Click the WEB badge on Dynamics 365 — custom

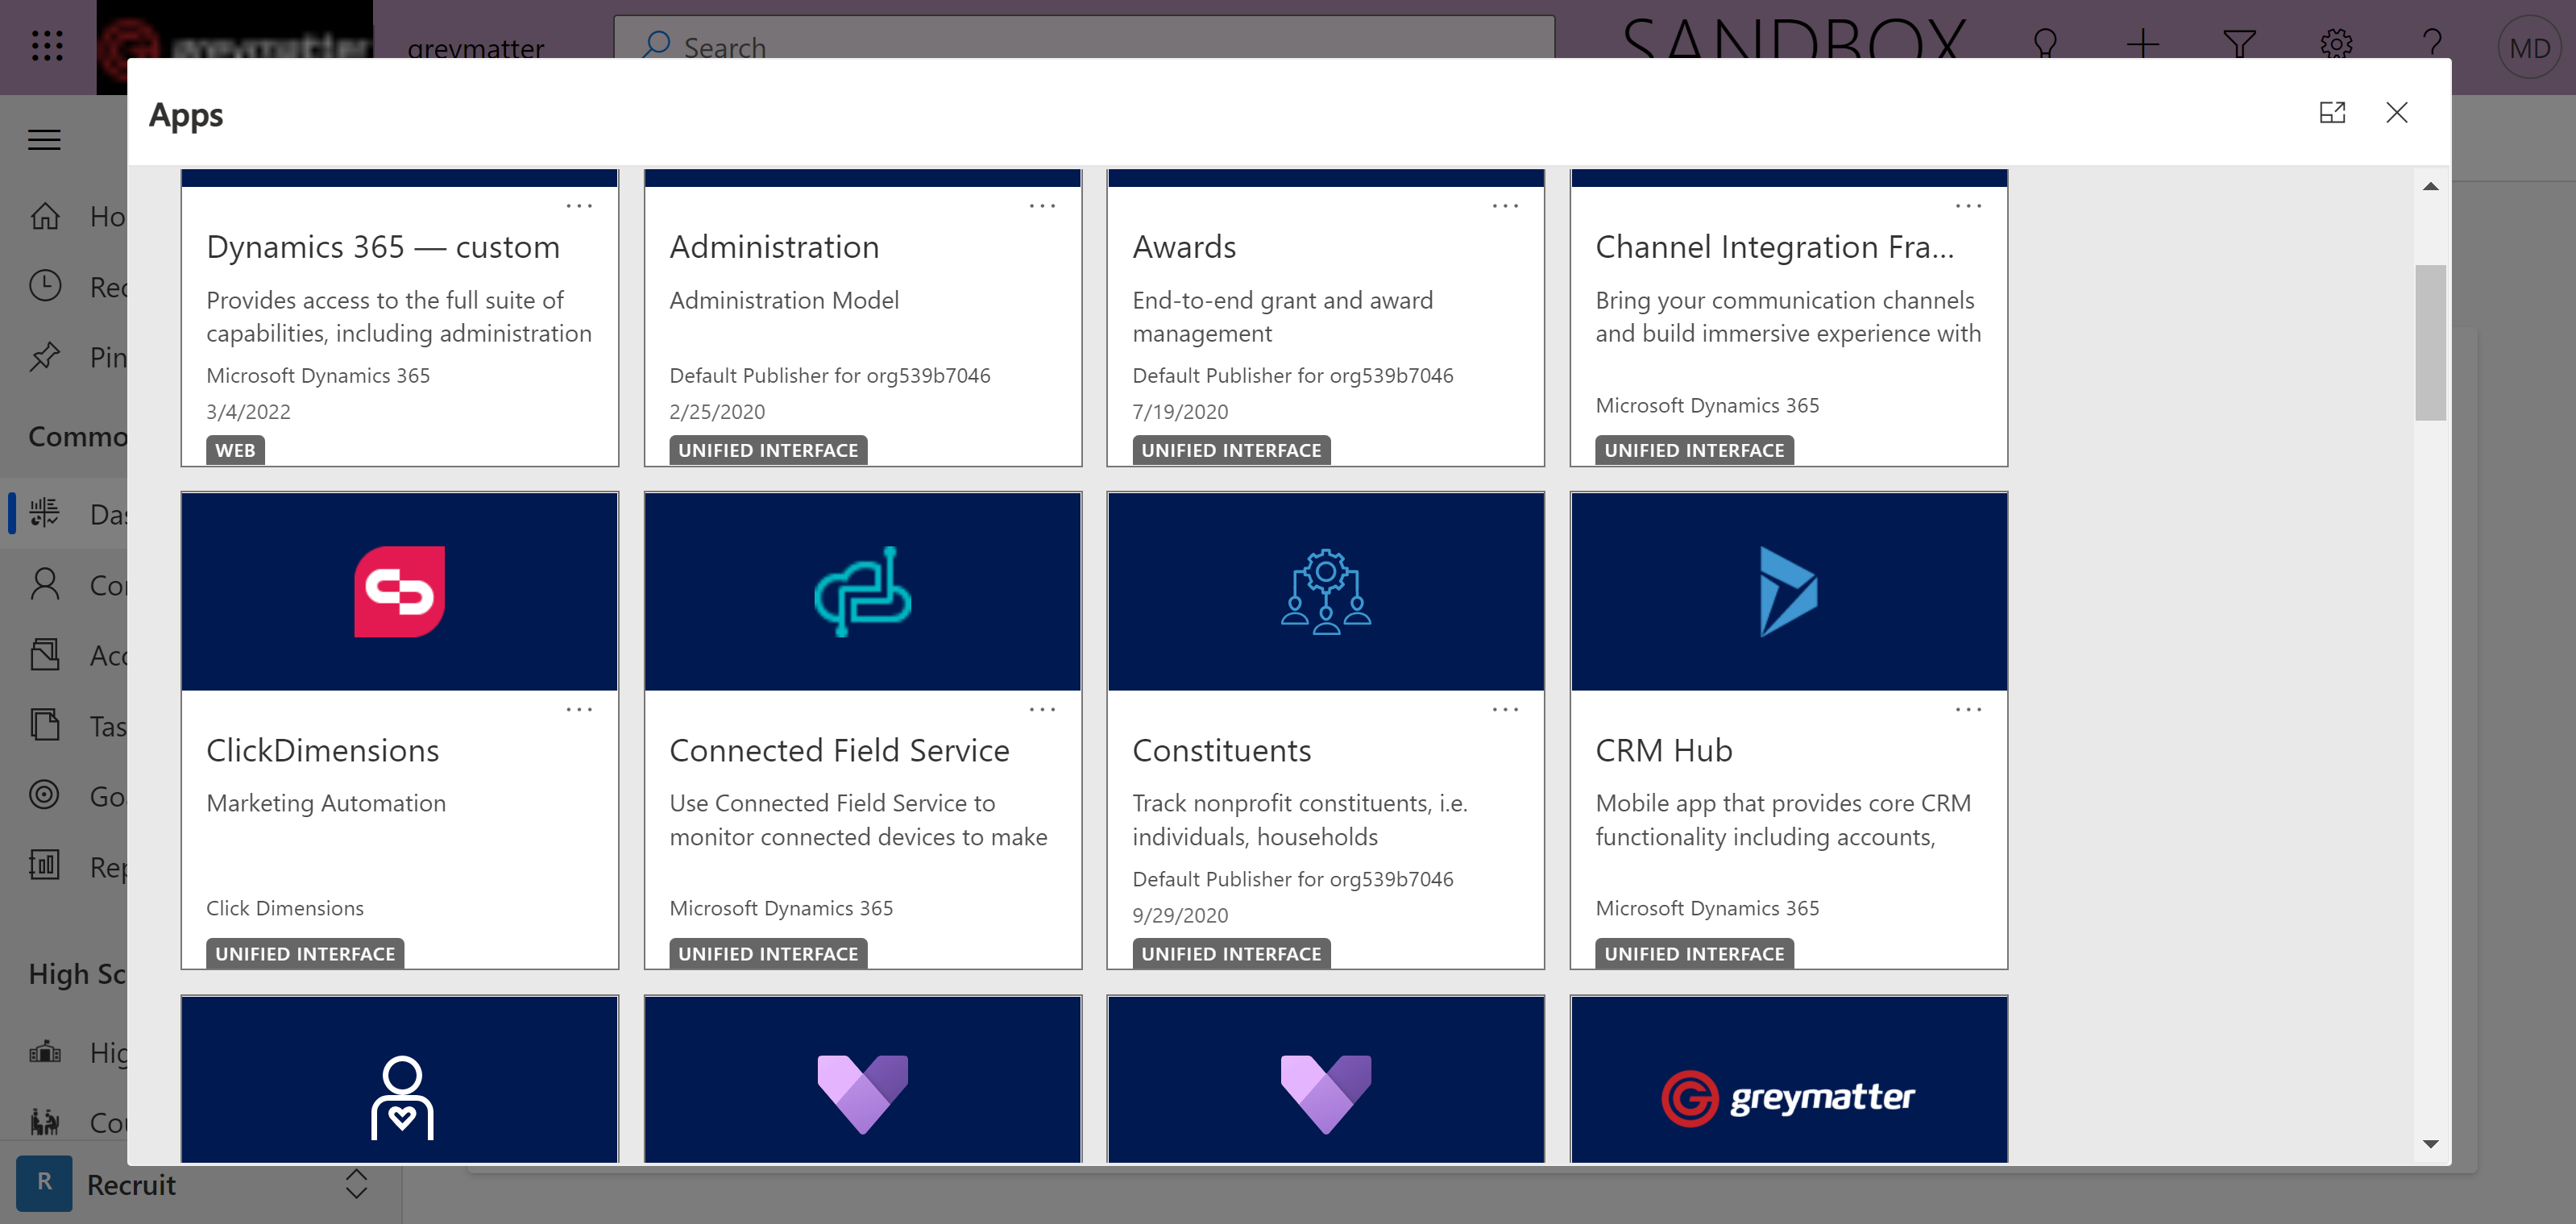click(235, 450)
